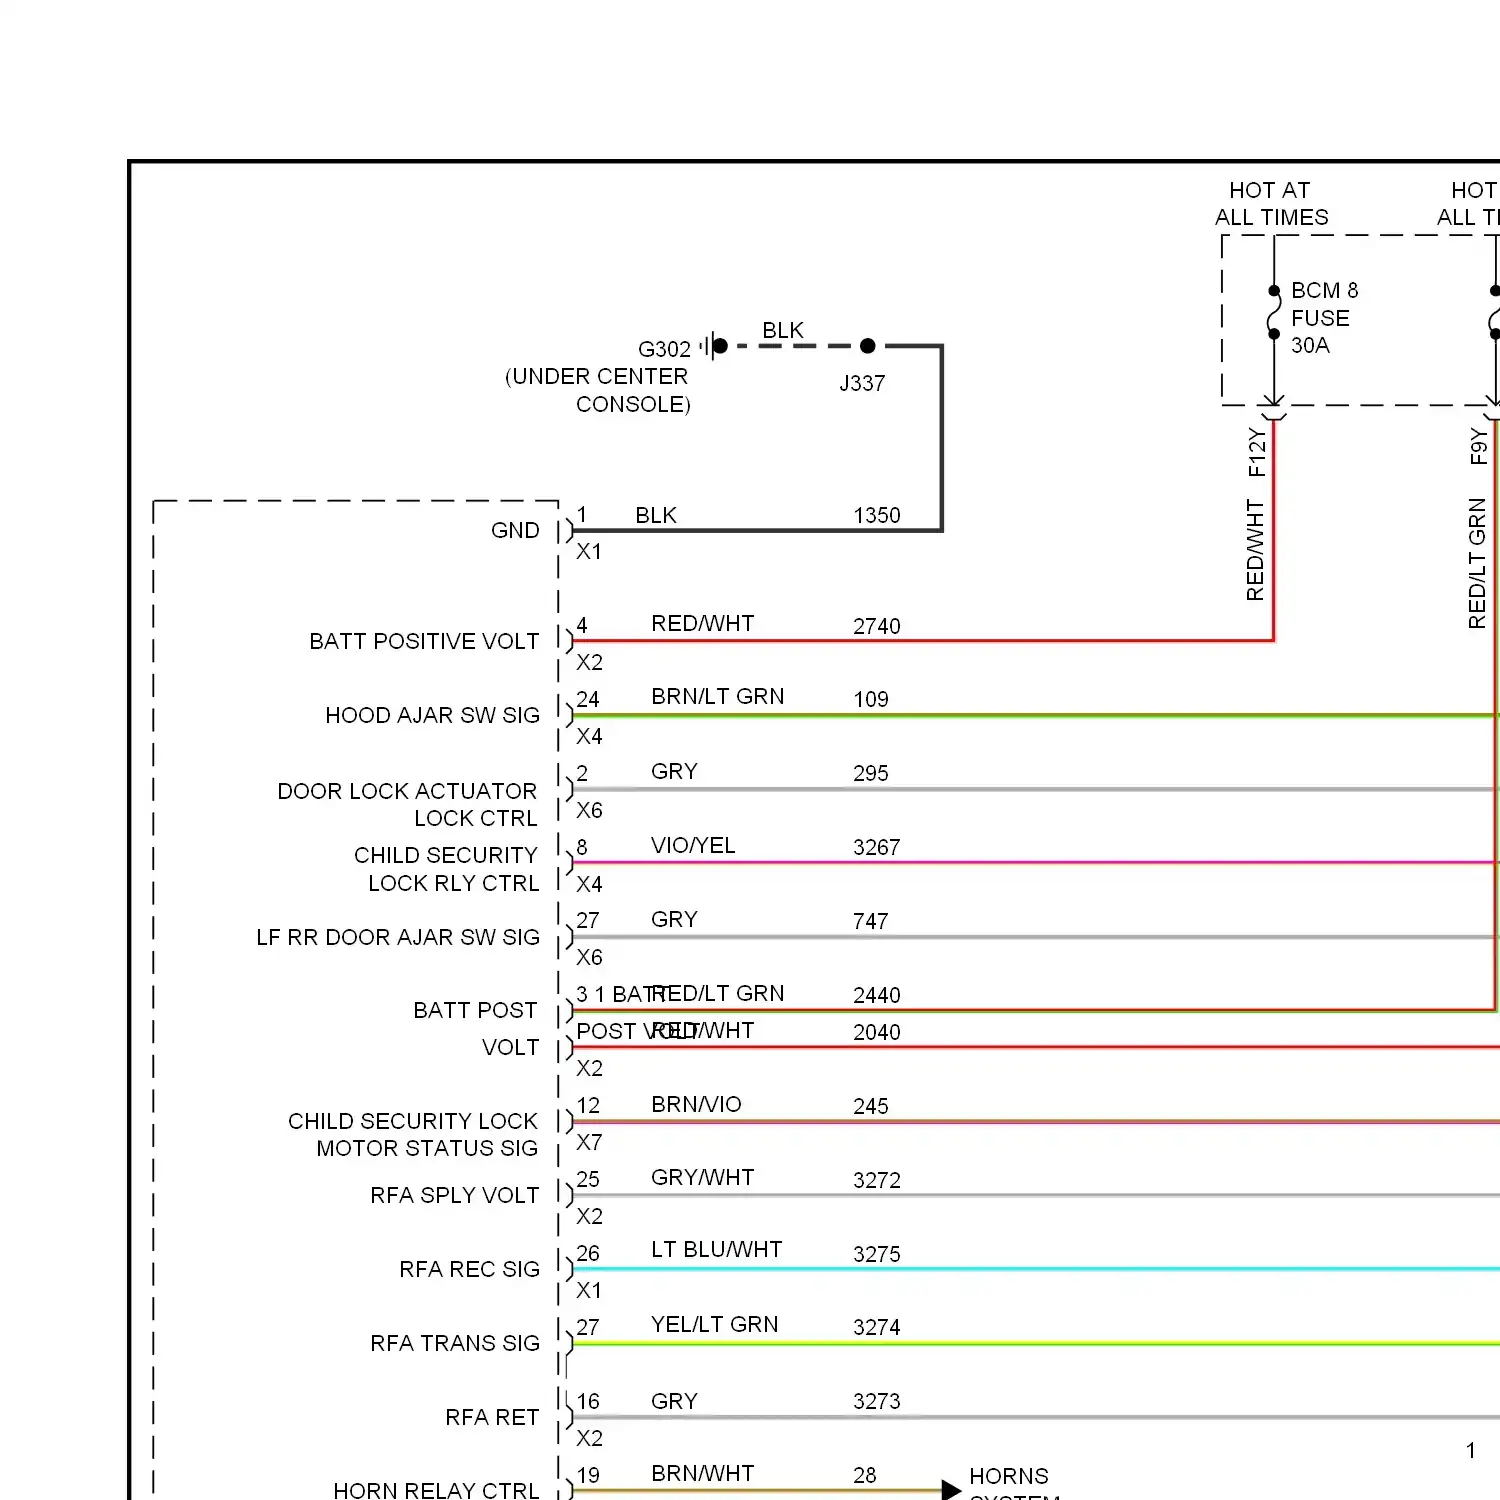The height and width of the screenshot is (1500, 1500).
Task: Click circuit number 3275
Action: [x=877, y=1254]
